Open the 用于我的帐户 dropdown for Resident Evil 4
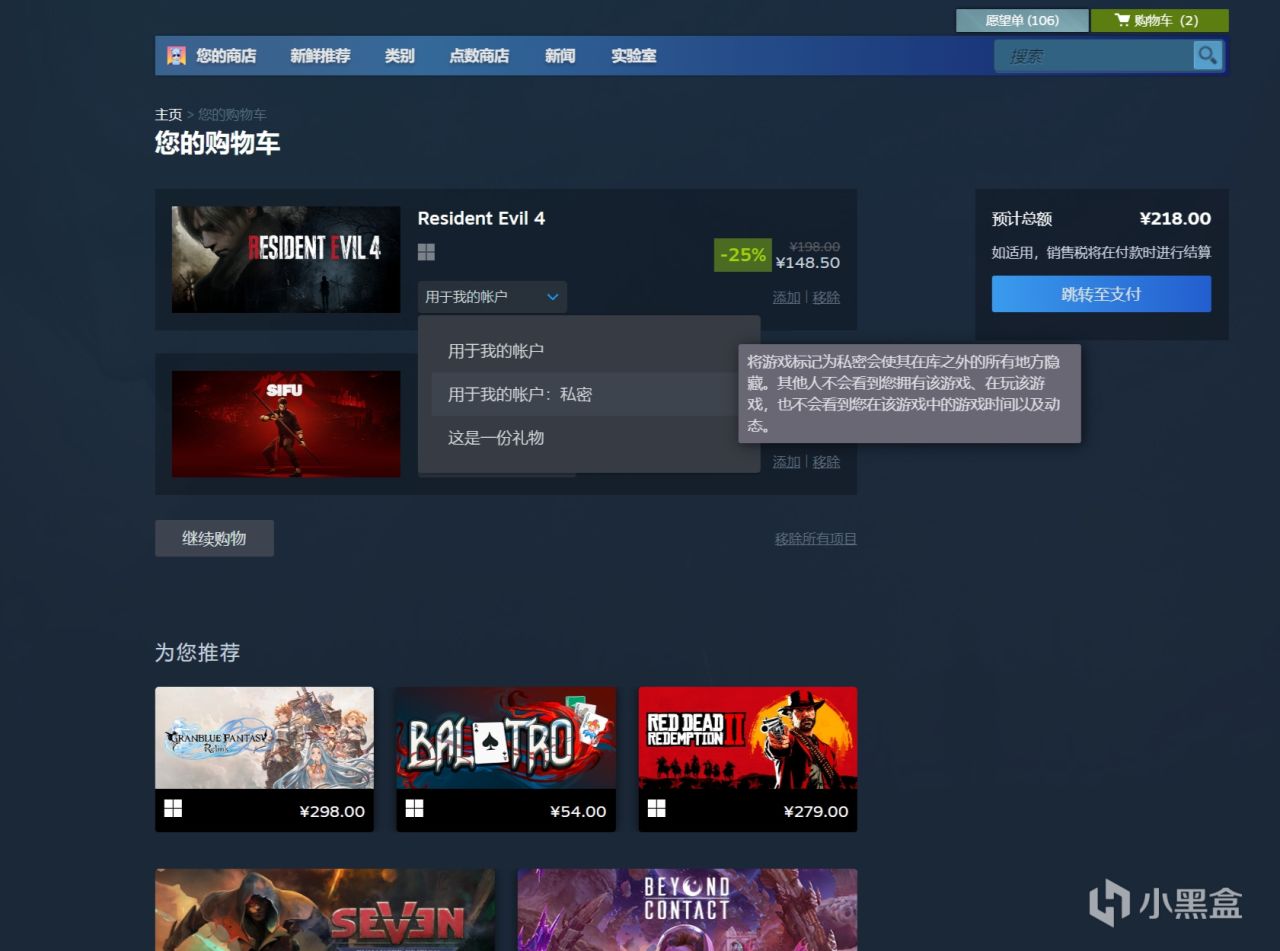Viewport: 1280px width, 951px height. (492, 297)
